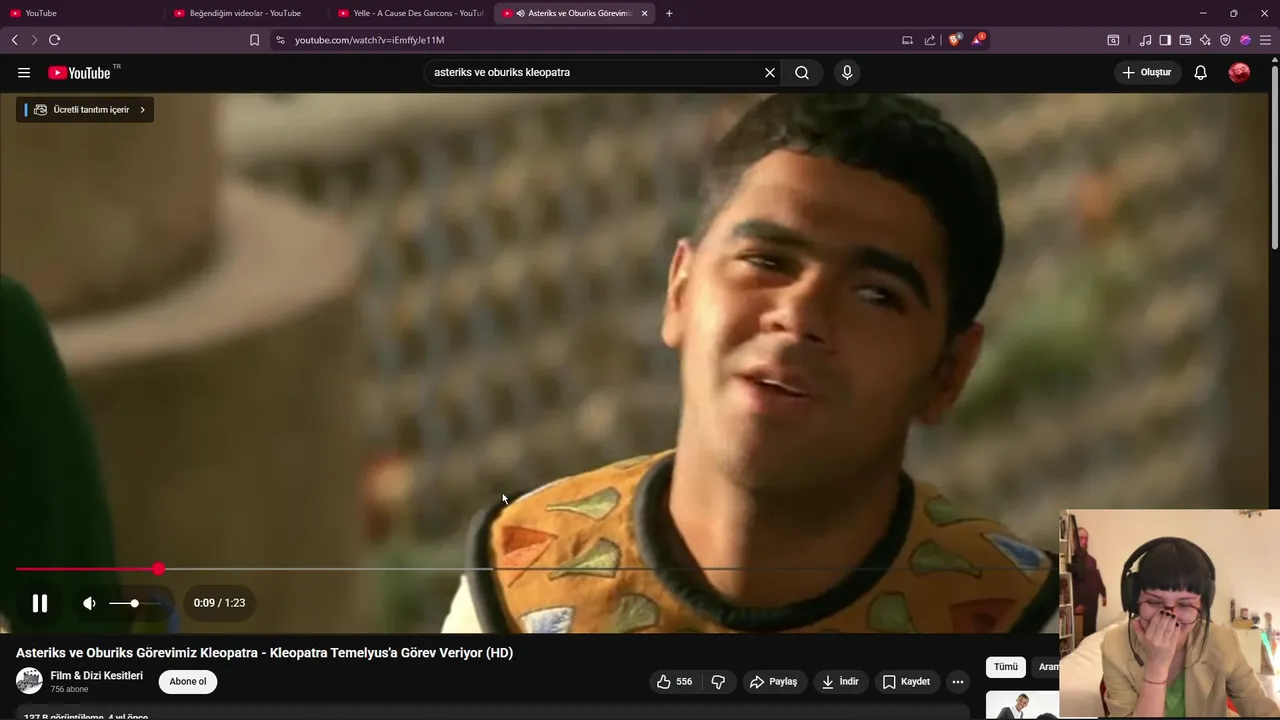
Task: Open Brave Rewards triangle icon
Action: pos(978,40)
